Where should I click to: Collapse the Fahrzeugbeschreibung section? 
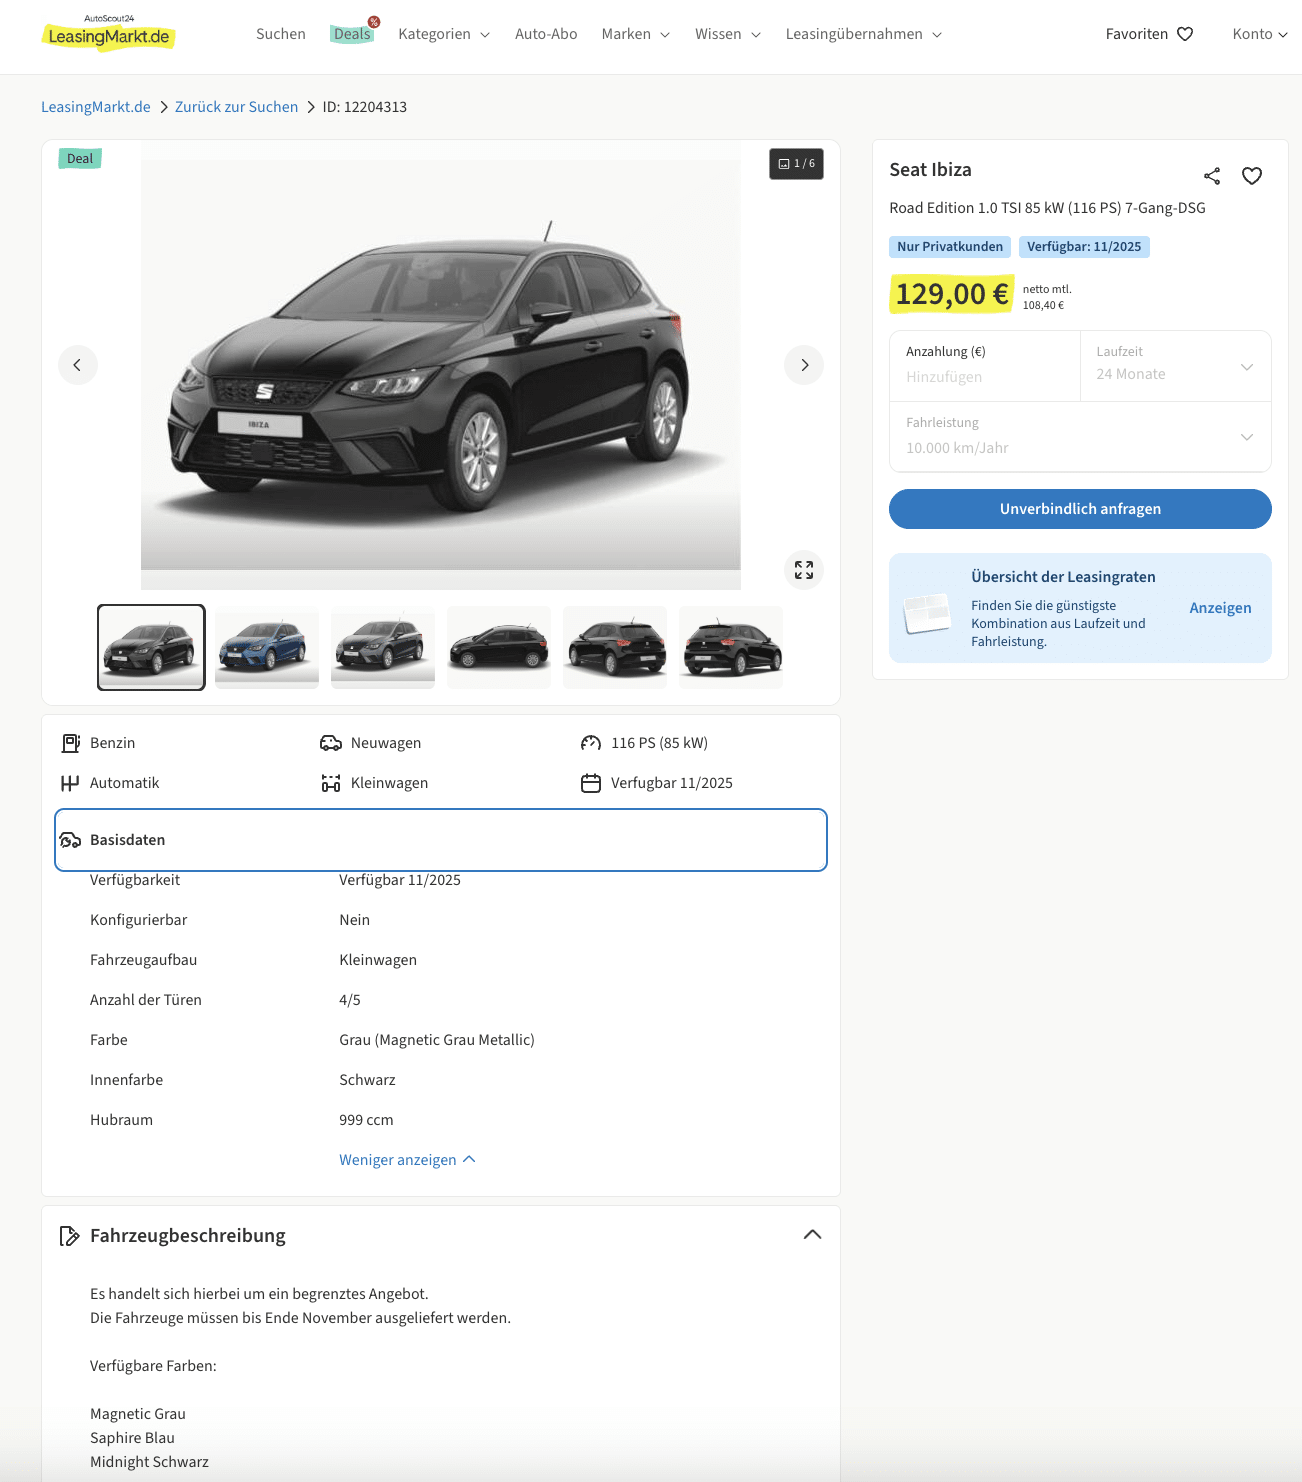tap(812, 1235)
